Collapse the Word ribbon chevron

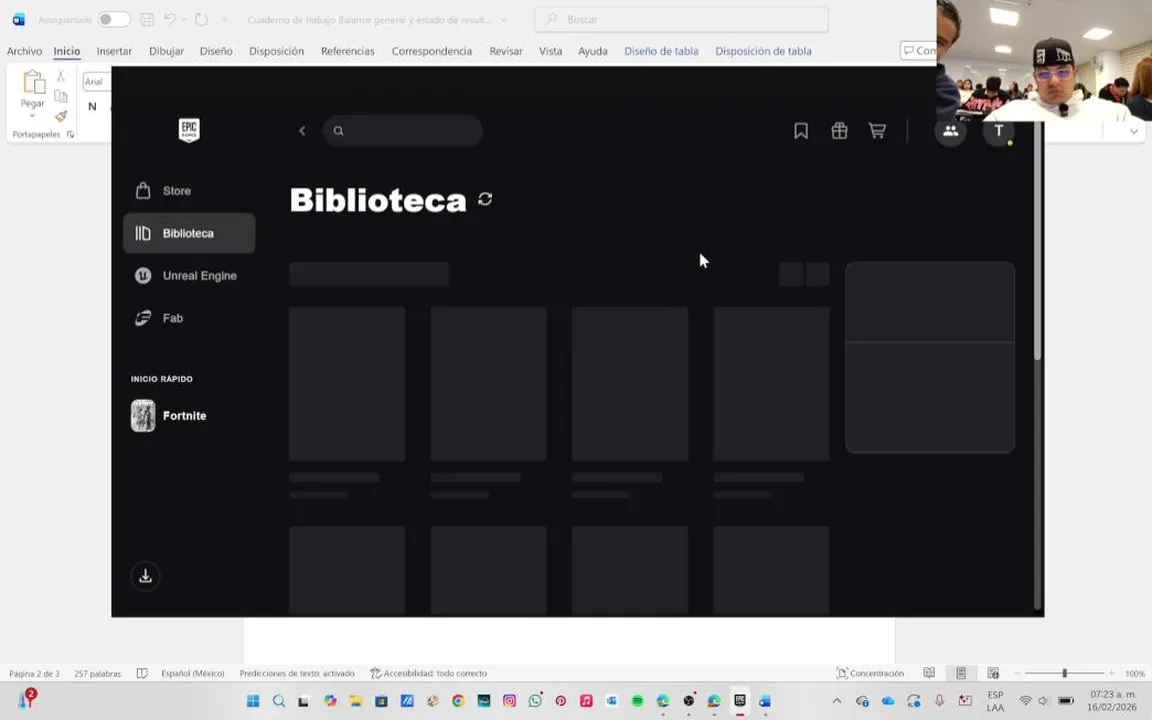1134,132
